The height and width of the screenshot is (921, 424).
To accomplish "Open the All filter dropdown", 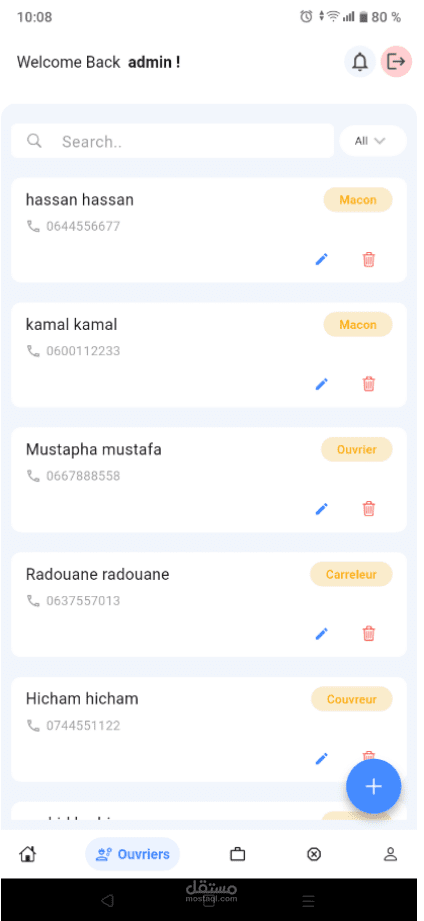I will [373, 141].
